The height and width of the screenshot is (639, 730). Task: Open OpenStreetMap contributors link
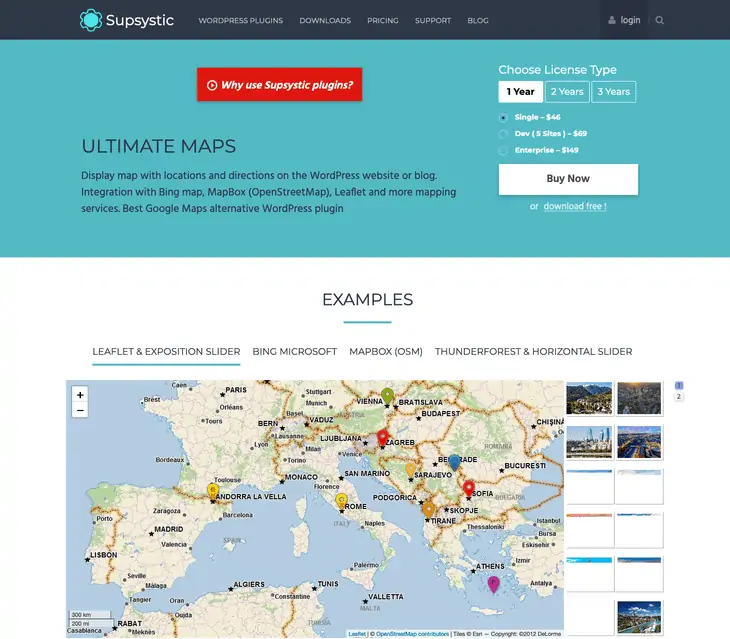(412, 634)
